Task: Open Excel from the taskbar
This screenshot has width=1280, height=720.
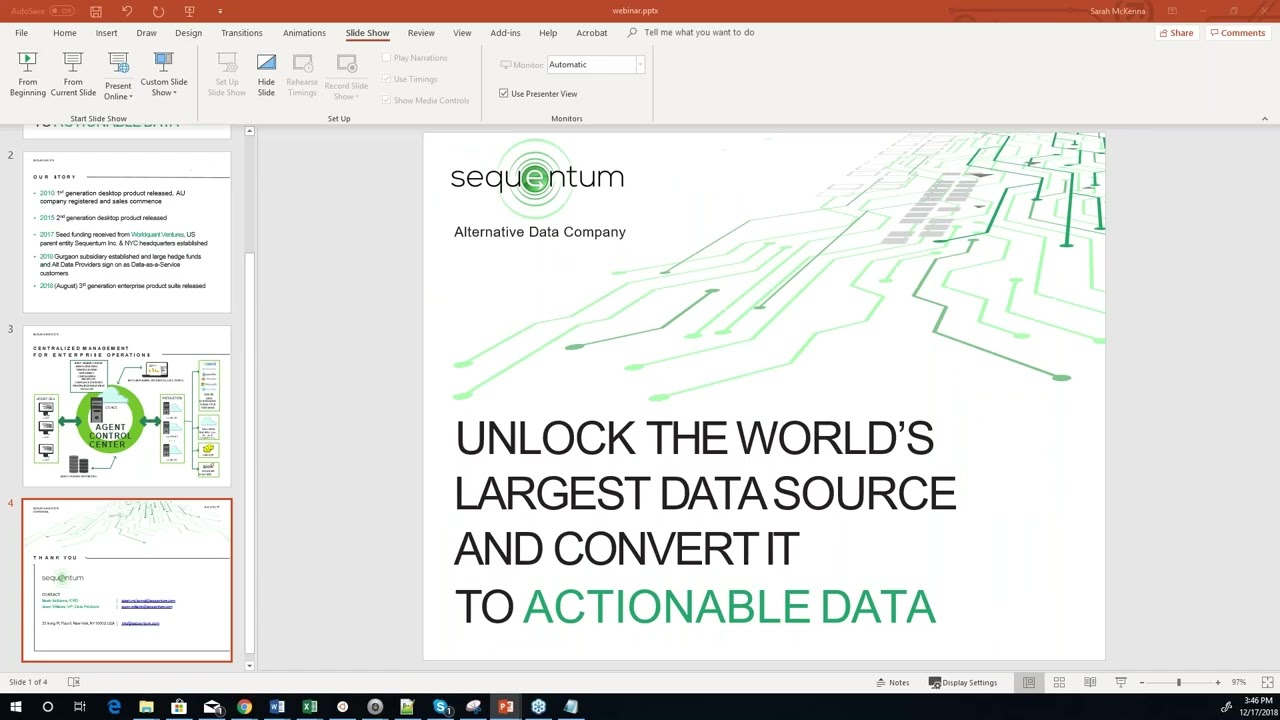Action: (x=310, y=707)
